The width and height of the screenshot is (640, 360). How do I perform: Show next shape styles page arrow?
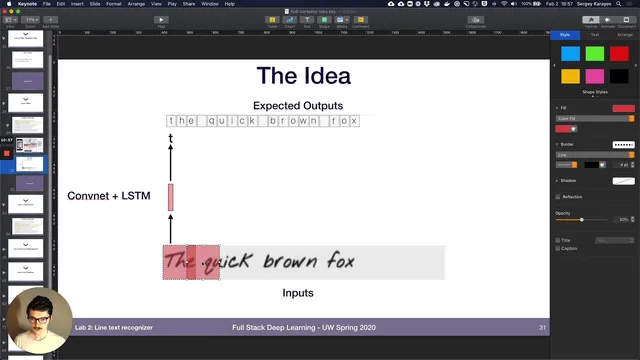coord(636,65)
